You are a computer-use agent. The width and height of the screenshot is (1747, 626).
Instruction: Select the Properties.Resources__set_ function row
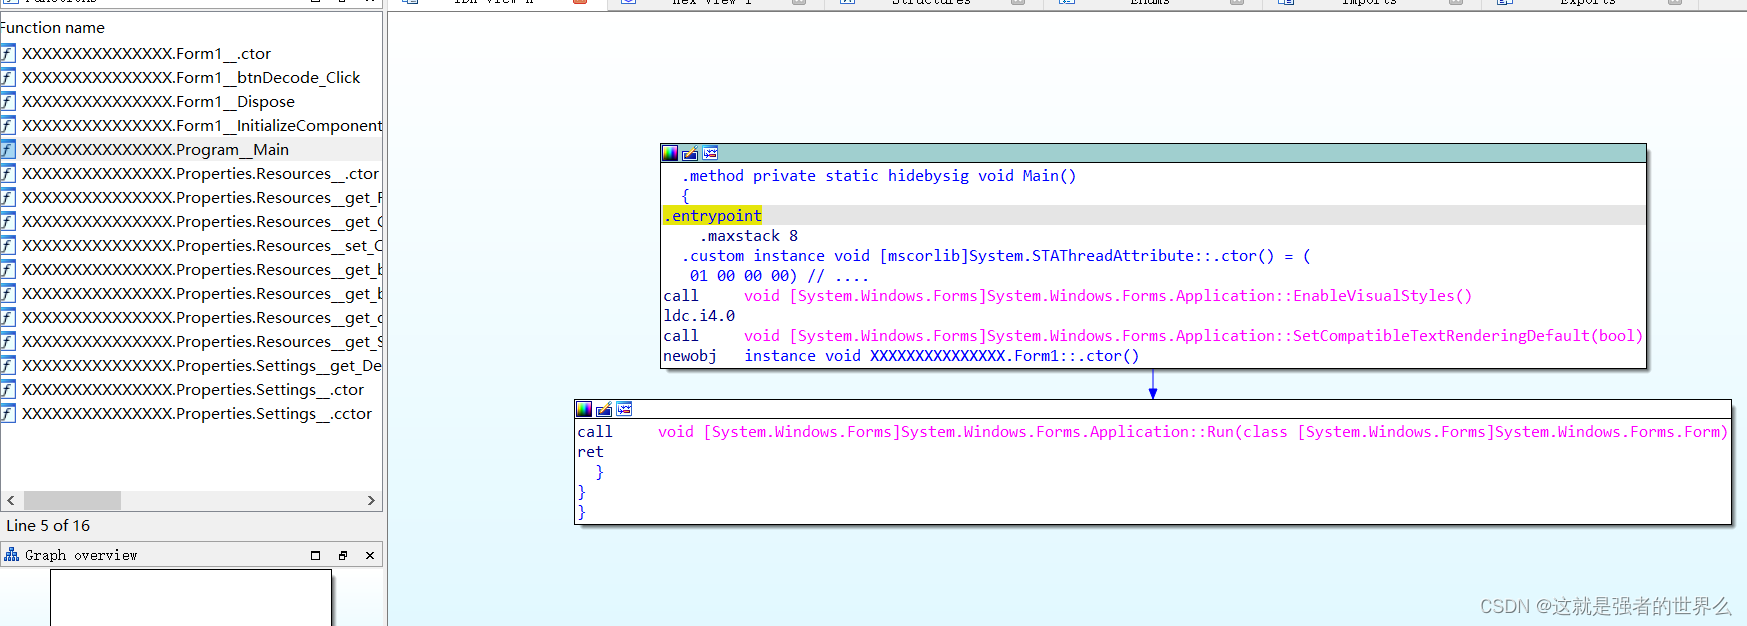(x=191, y=245)
